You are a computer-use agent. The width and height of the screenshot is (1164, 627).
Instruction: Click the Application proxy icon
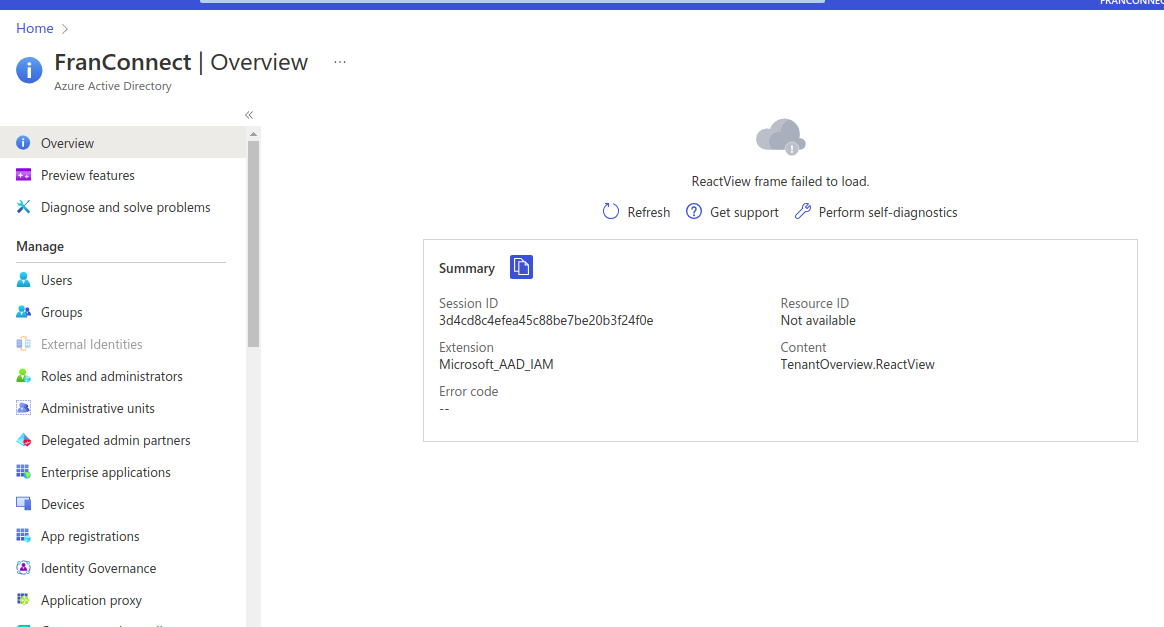click(23, 599)
